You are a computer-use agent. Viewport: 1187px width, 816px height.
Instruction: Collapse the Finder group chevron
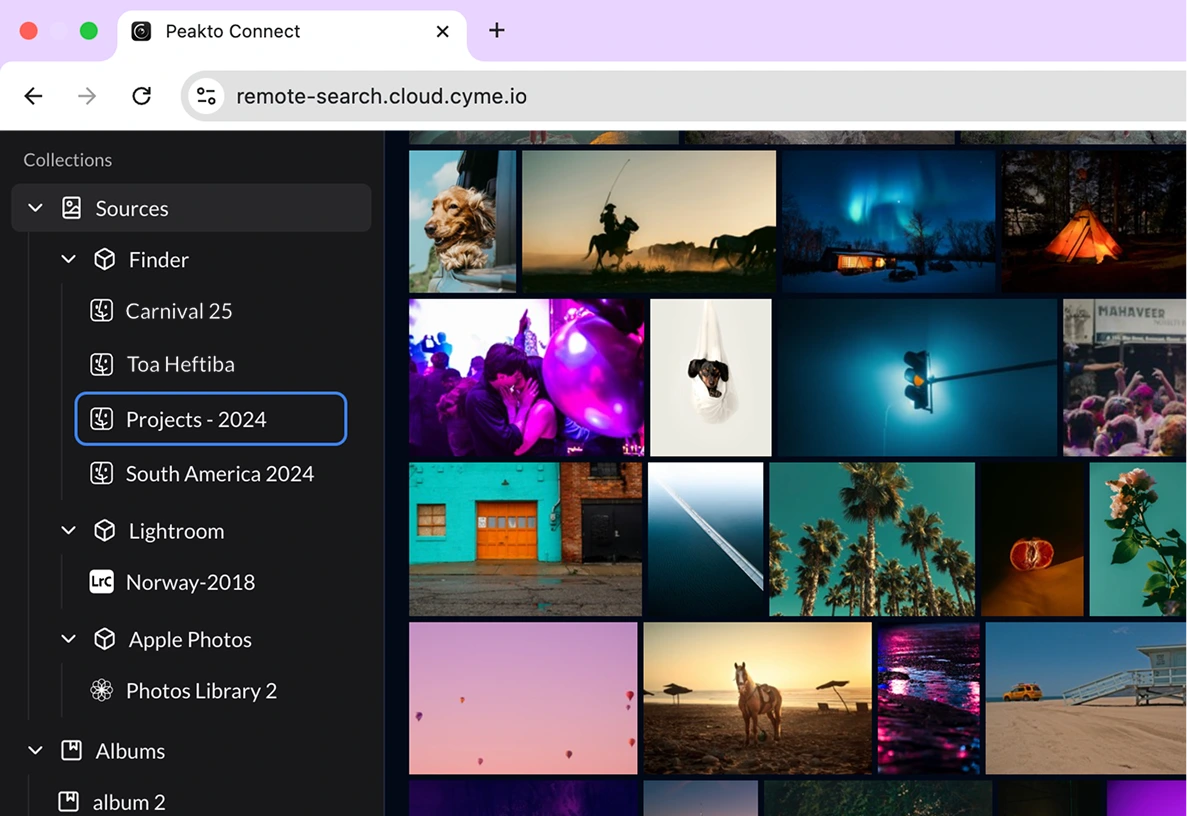(x=68, y=260)
